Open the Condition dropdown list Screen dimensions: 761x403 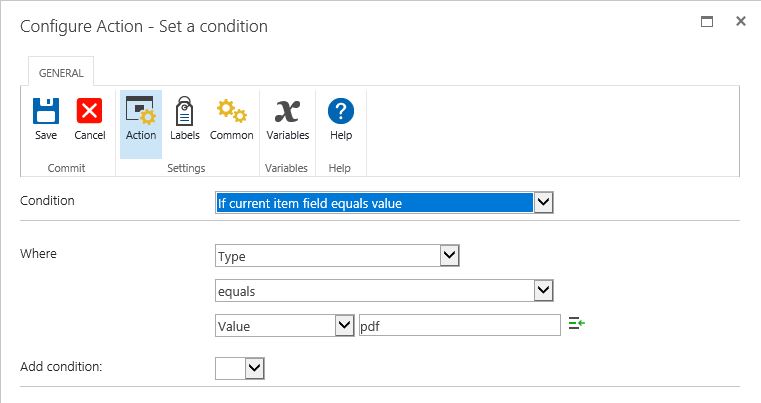[544, 202]
